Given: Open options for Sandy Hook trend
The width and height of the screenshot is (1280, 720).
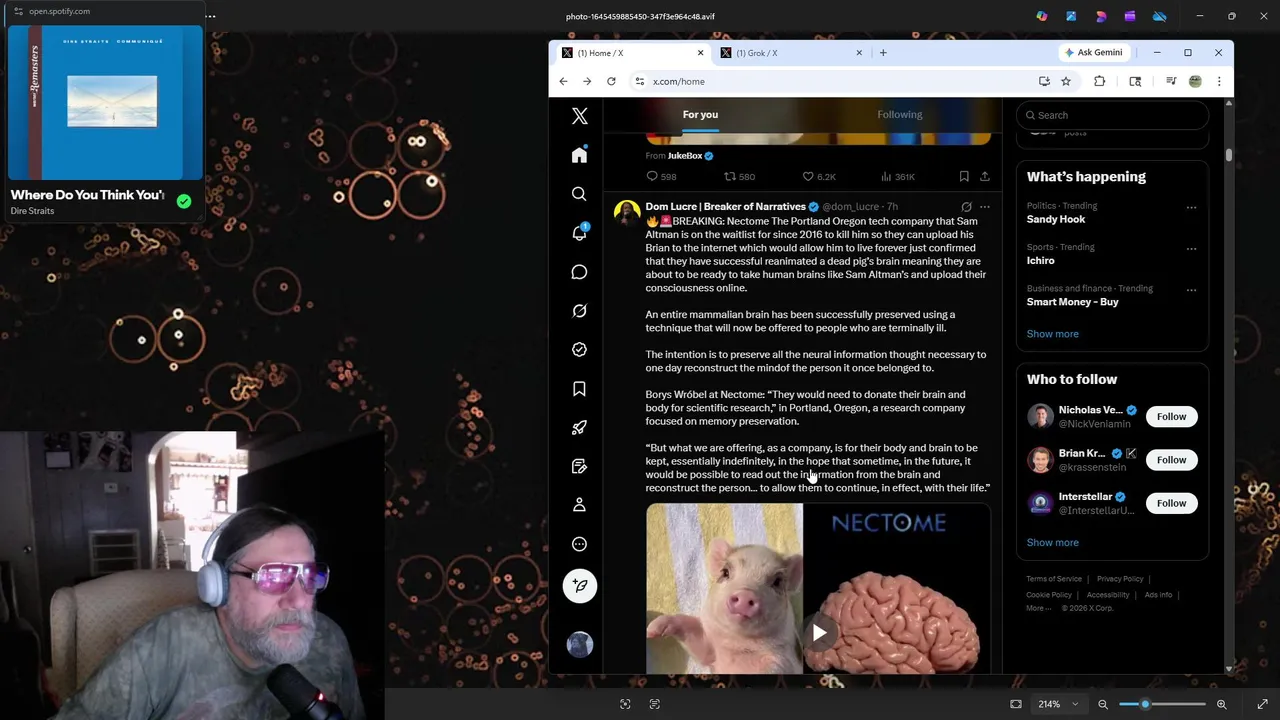Looking at the screenshot, I should (1191, 208).
